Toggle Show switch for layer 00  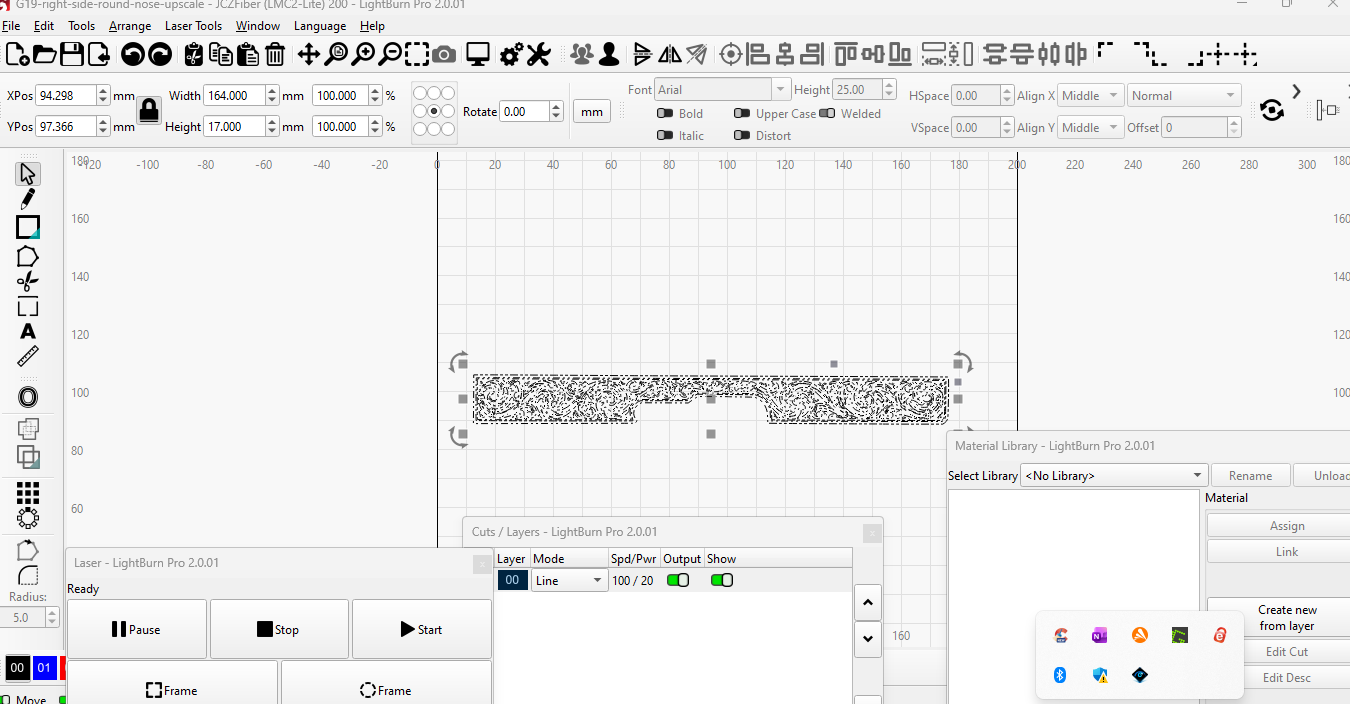(x=721, y=580)
